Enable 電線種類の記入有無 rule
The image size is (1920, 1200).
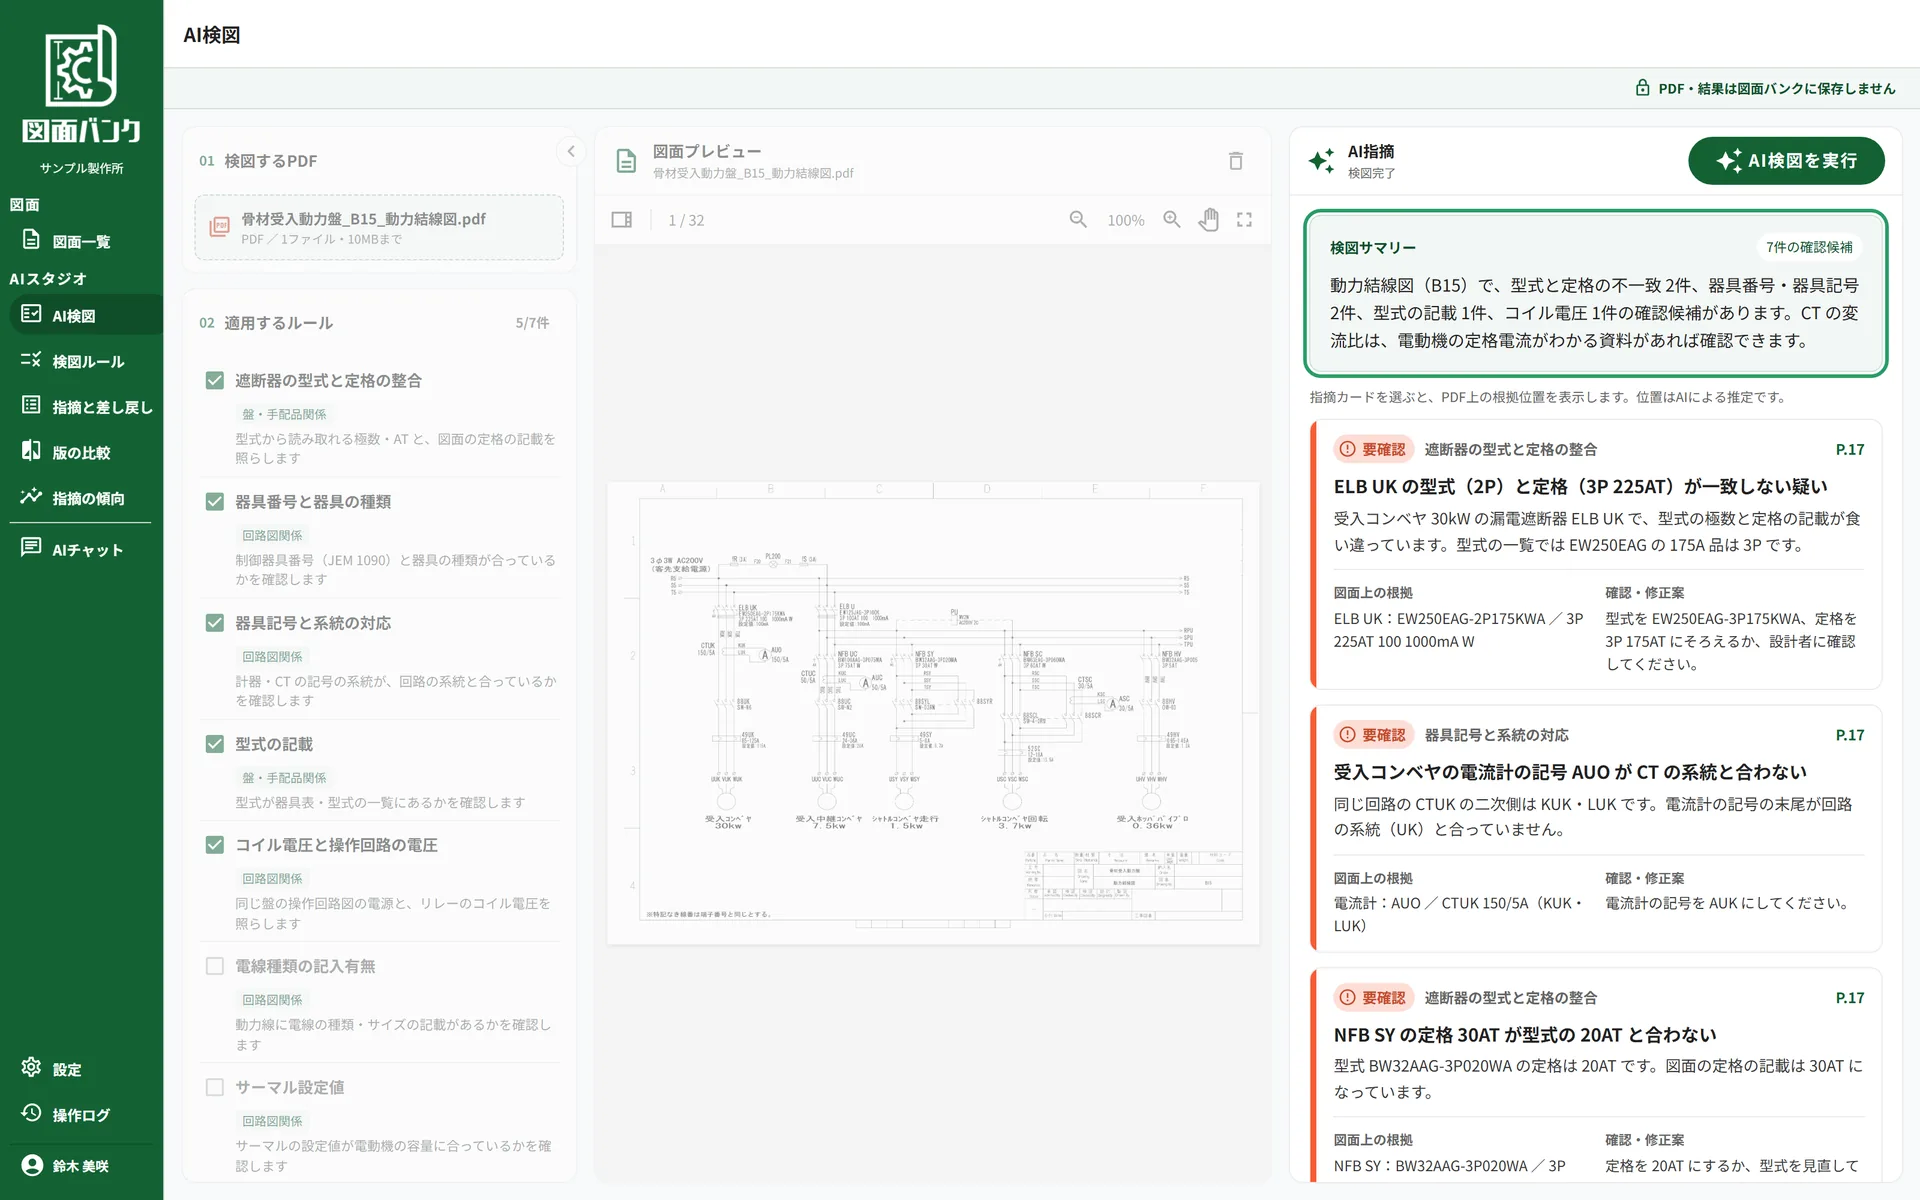[x=214, y=966]
